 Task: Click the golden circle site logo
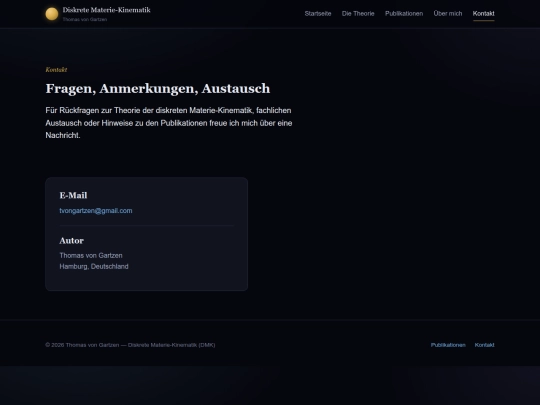coord(52,14)
